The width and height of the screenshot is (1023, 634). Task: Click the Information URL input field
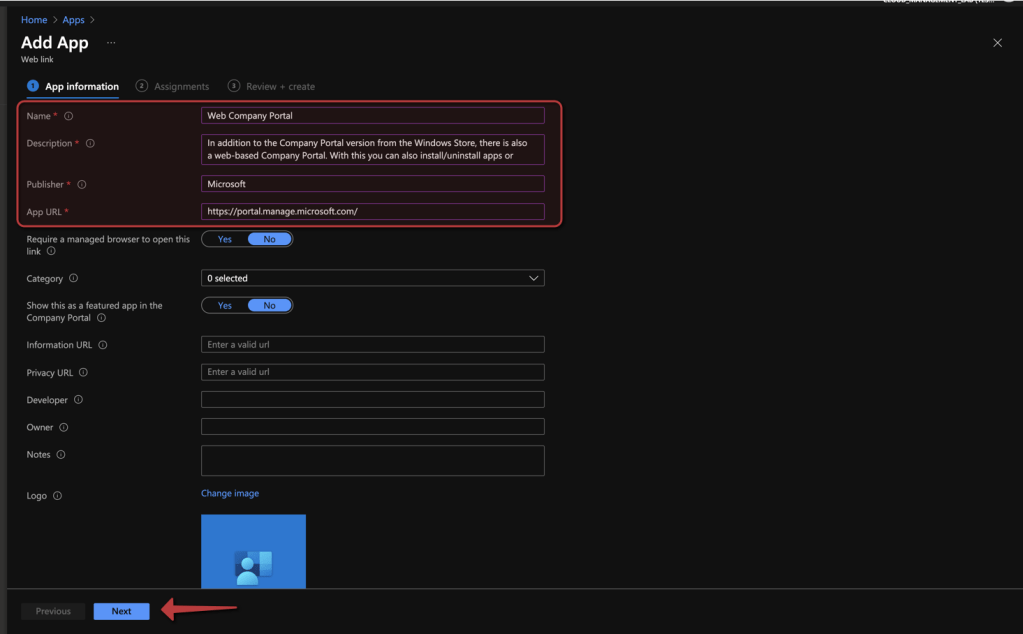point(372,345)
